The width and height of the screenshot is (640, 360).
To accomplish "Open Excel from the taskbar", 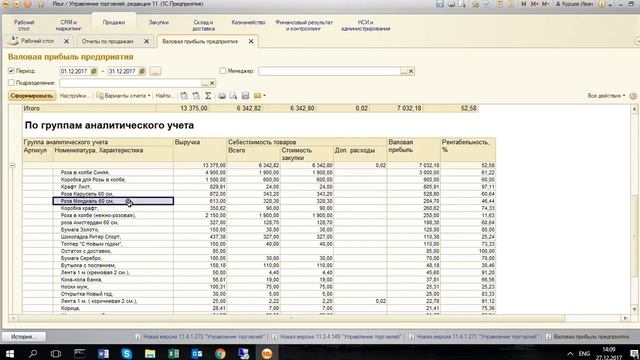I will pos(173,353).
